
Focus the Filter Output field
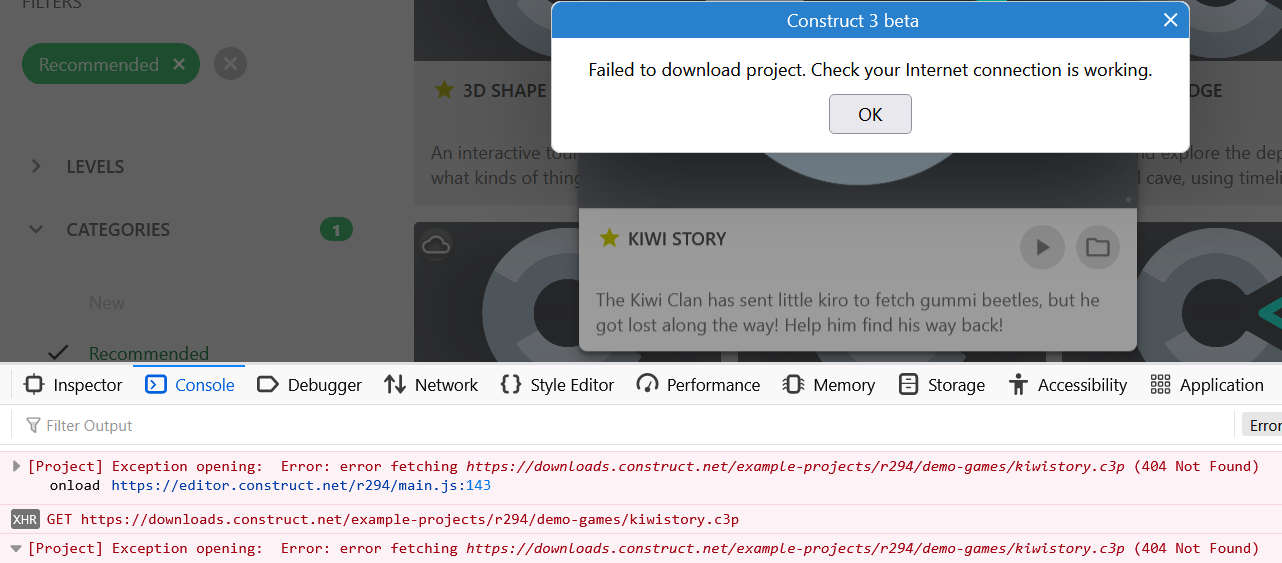[x=620, y=426]
